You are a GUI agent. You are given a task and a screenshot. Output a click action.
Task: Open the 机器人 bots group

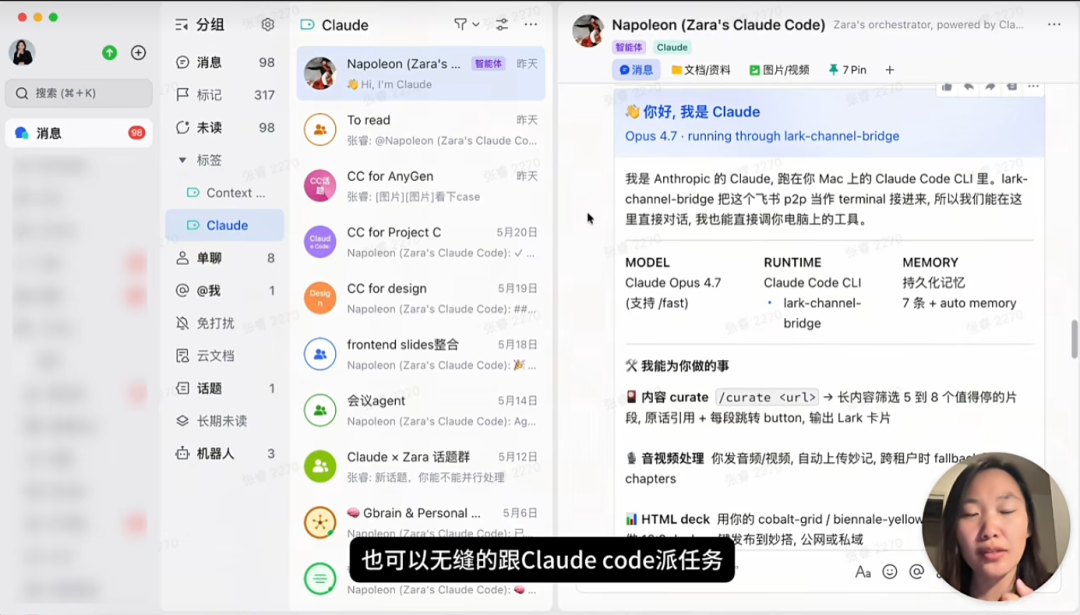[225, 453]
